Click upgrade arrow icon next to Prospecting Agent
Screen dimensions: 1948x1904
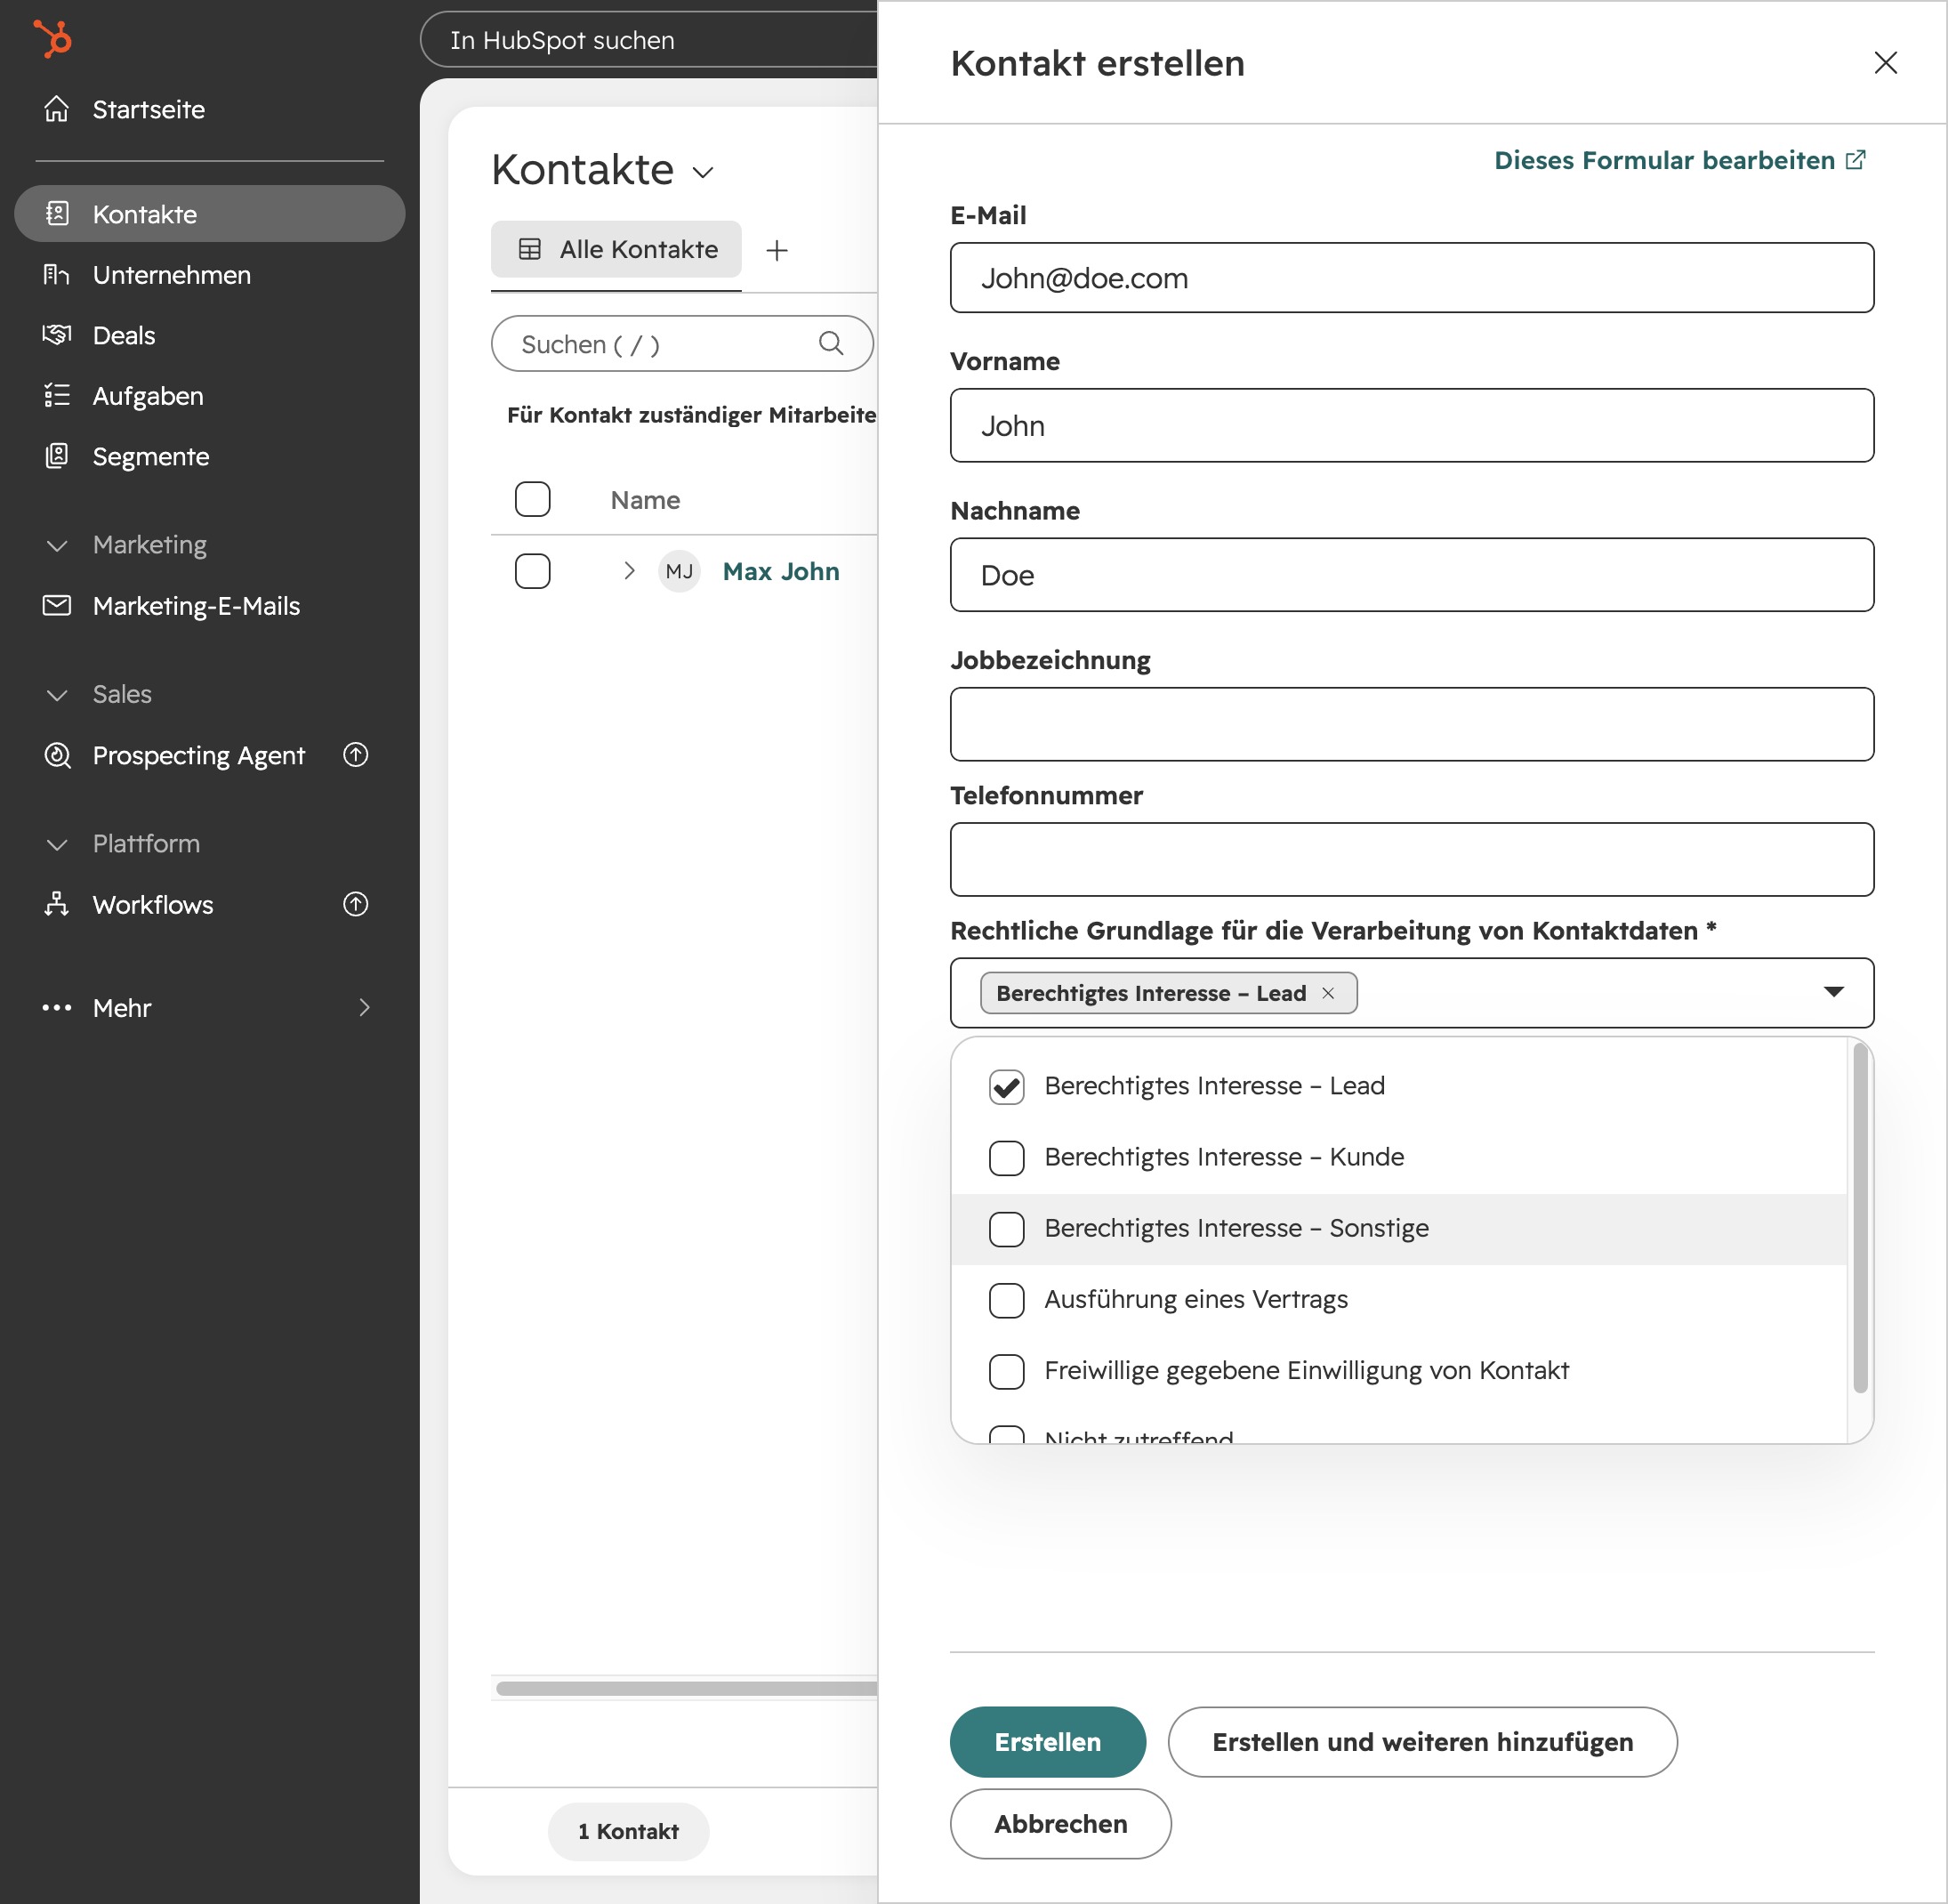(356, 754)
